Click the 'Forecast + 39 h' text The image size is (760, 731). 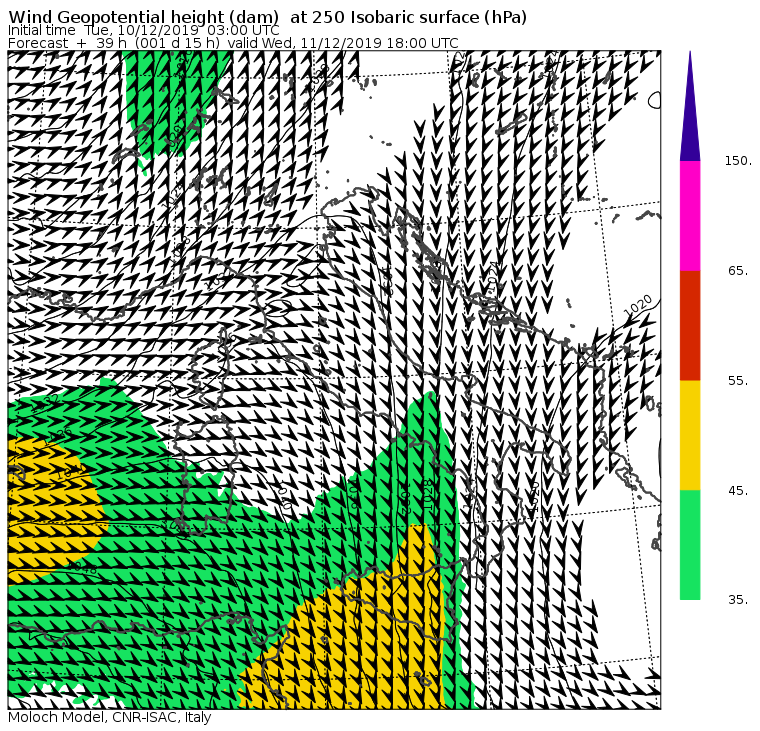pos(67,43)
